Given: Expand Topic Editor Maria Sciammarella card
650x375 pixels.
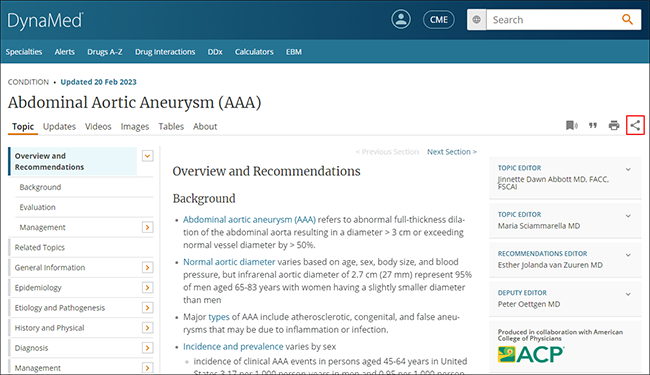Looking at the screenshot, I should 628,216.
